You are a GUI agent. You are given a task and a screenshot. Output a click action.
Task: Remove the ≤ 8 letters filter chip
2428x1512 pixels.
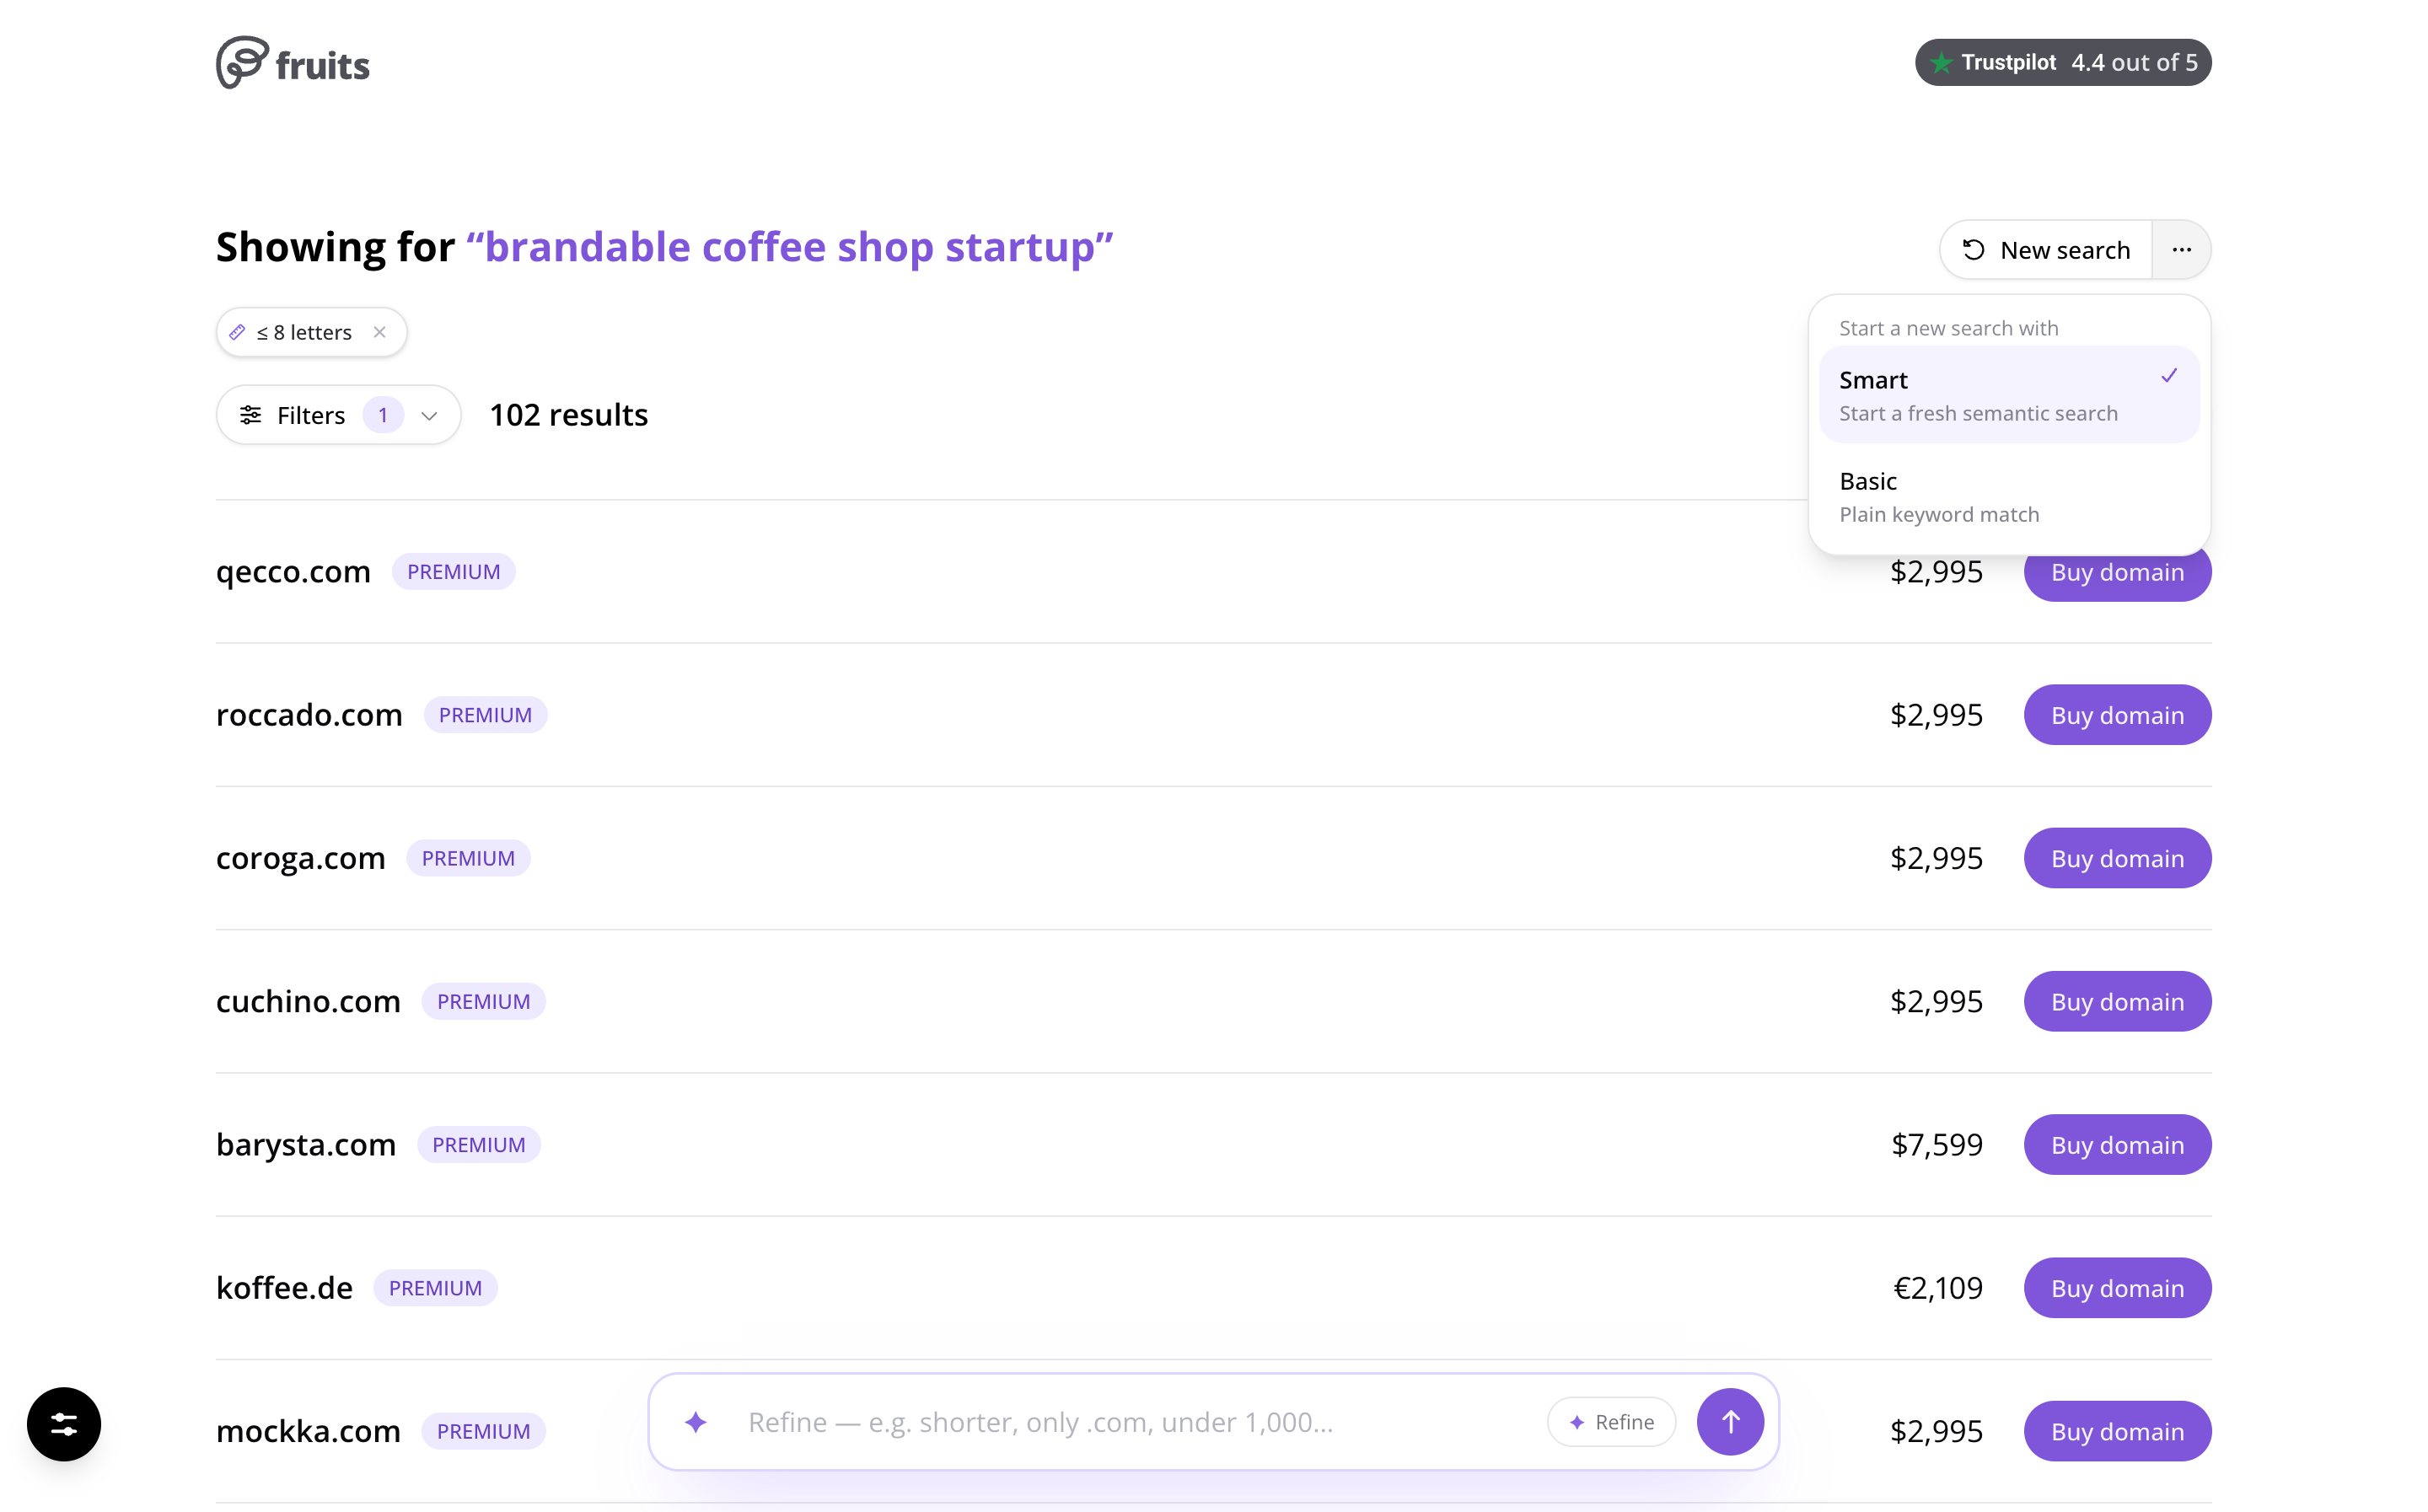tap(380, 332)
